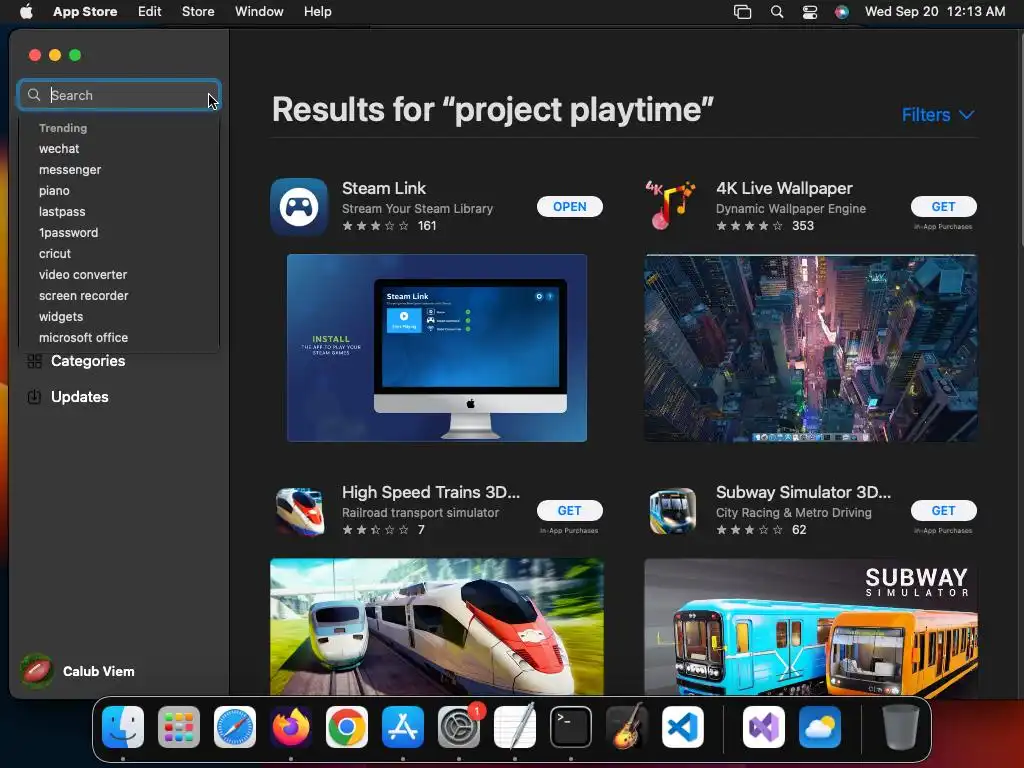The height and width of the screenshot is (768, 1024).
Task: Open Calub Viem account avatar
Action: [x=37, y=671]
